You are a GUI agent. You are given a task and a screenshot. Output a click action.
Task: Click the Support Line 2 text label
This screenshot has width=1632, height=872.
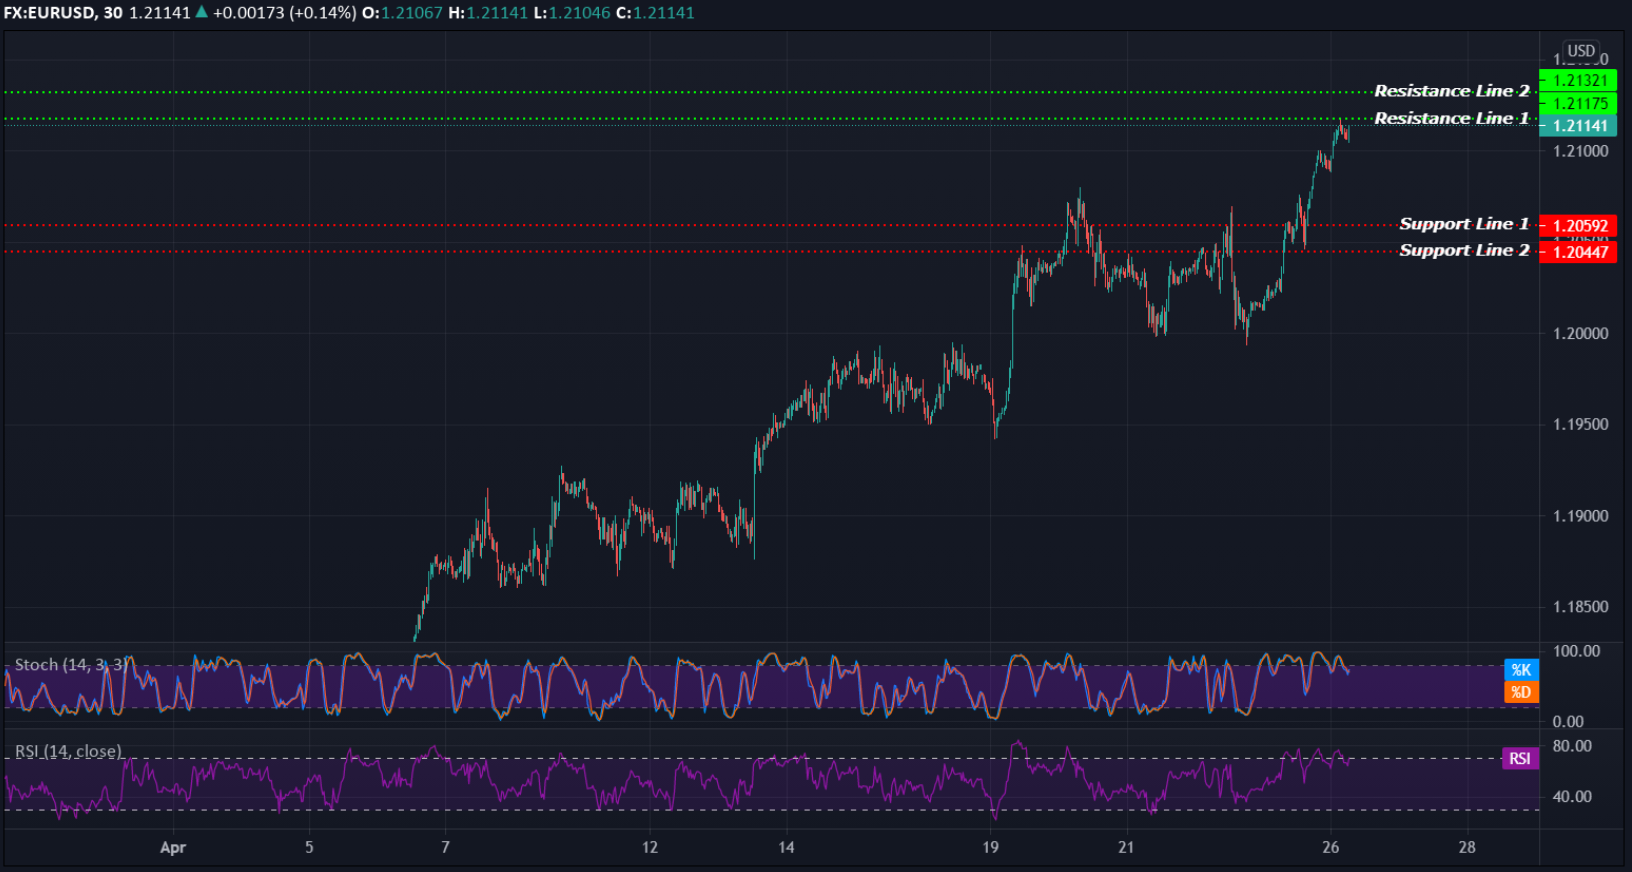coord(1464,250)
